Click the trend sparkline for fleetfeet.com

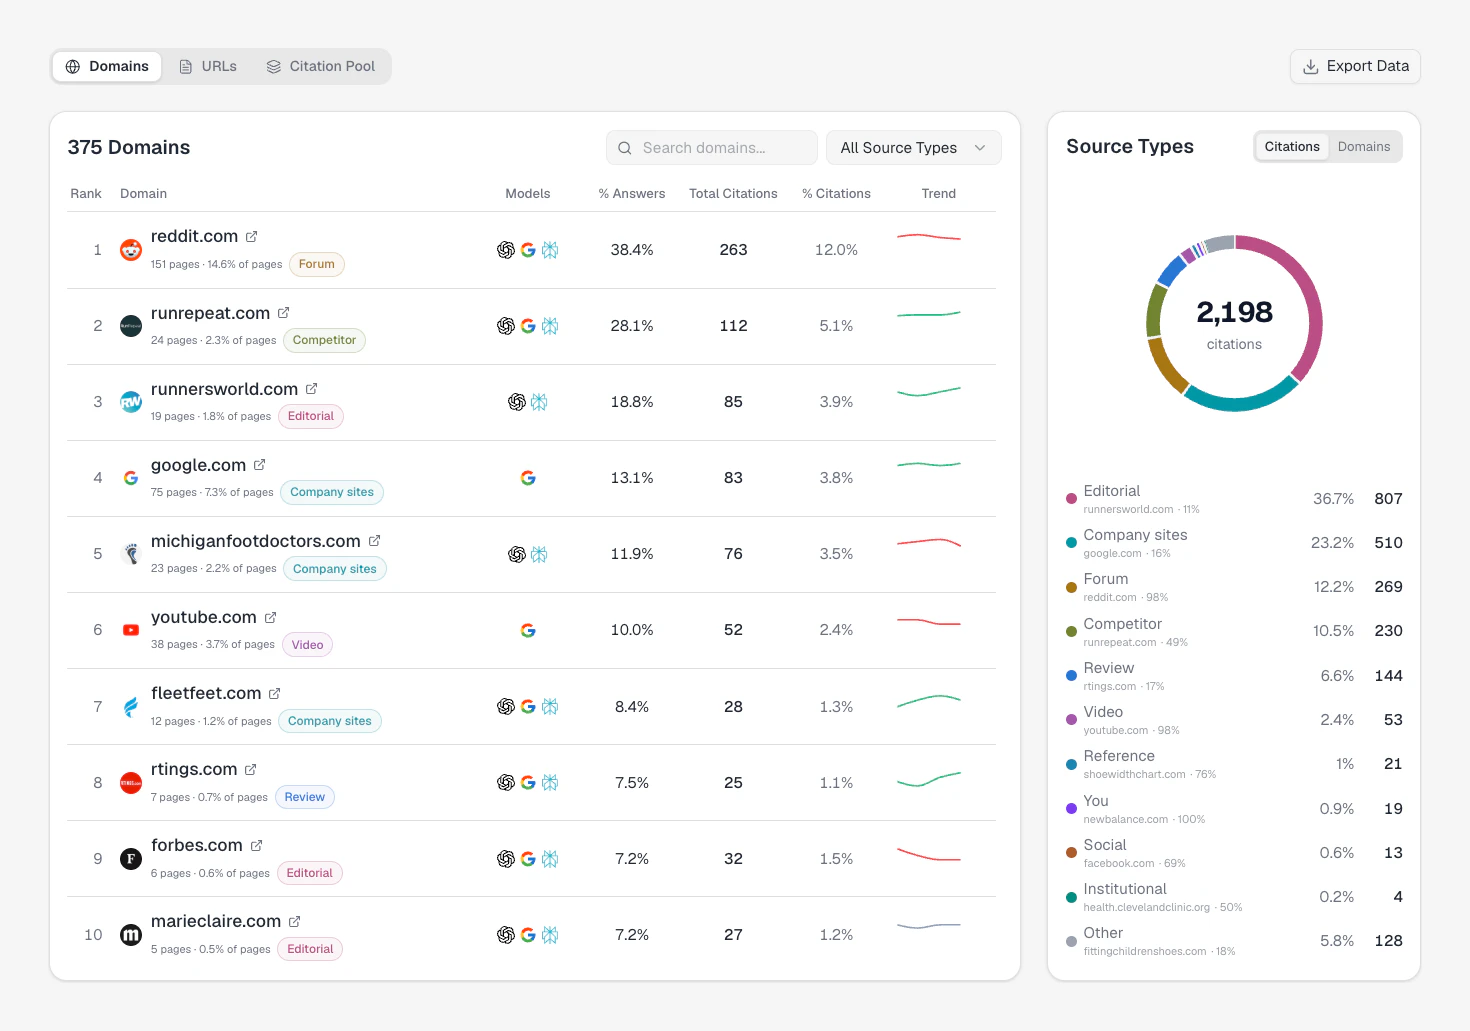[x=929, y=700]
